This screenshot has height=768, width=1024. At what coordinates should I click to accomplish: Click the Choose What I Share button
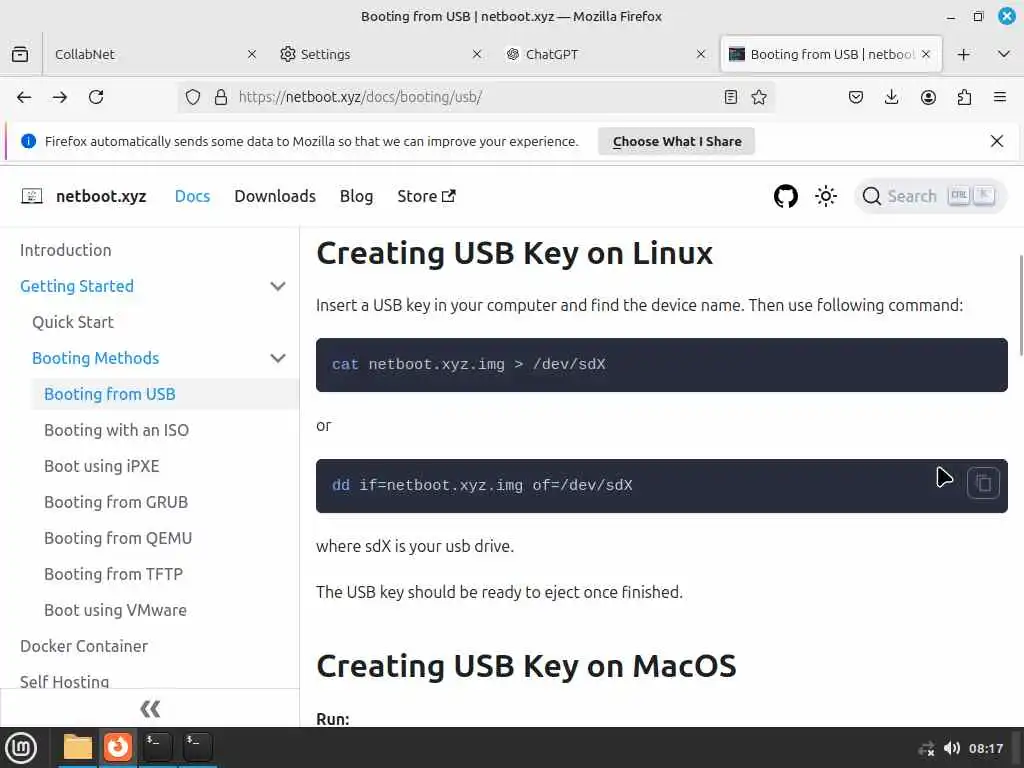[x=677, y=141]
